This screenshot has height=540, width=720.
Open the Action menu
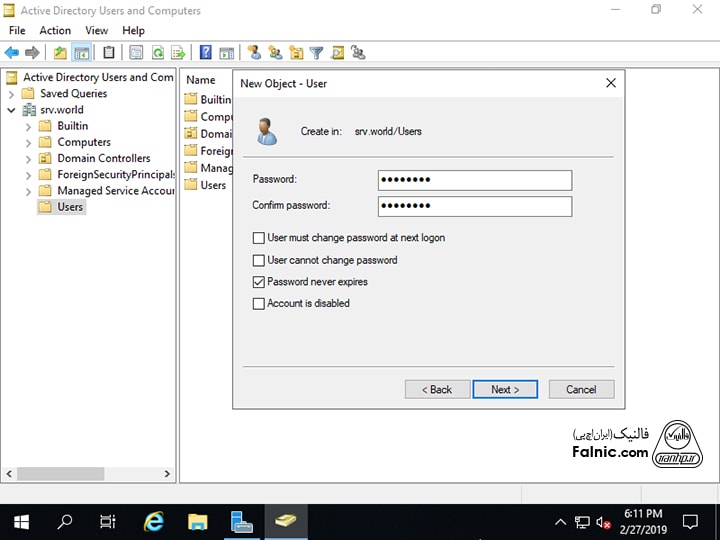coord(55,31)
